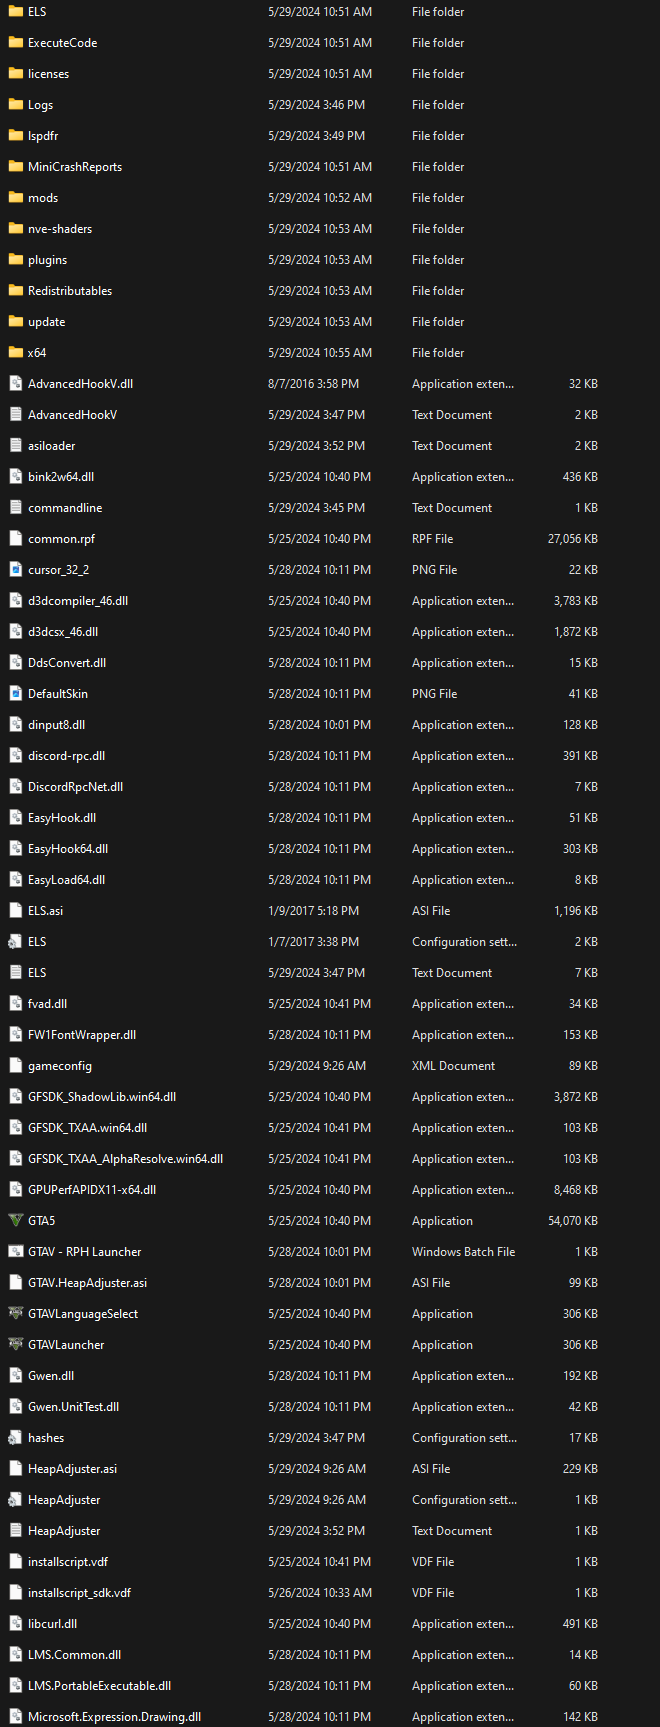Select the d3dcompiler_46.dll file name
Viewport: 660px width, 1727px height.
coord(78,601)
